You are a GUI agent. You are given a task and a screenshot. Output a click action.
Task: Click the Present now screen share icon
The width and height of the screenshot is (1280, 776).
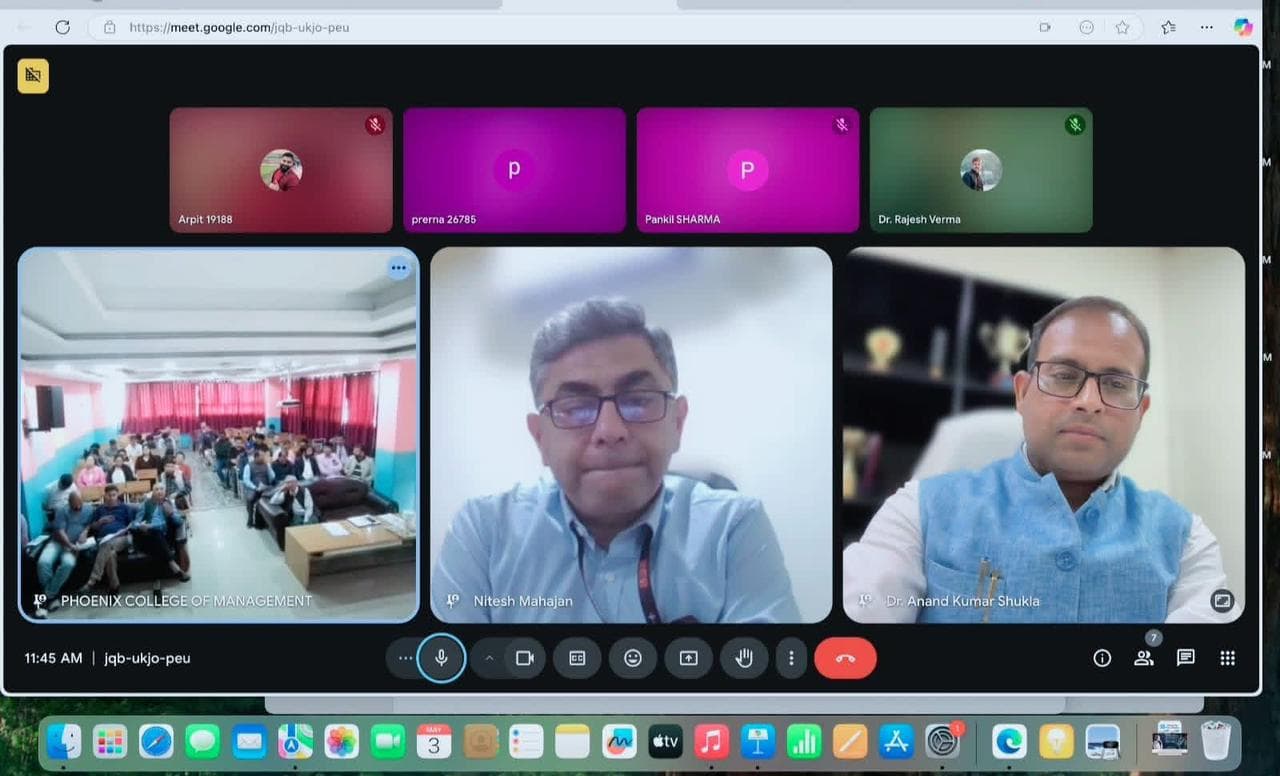coord(688,658)
